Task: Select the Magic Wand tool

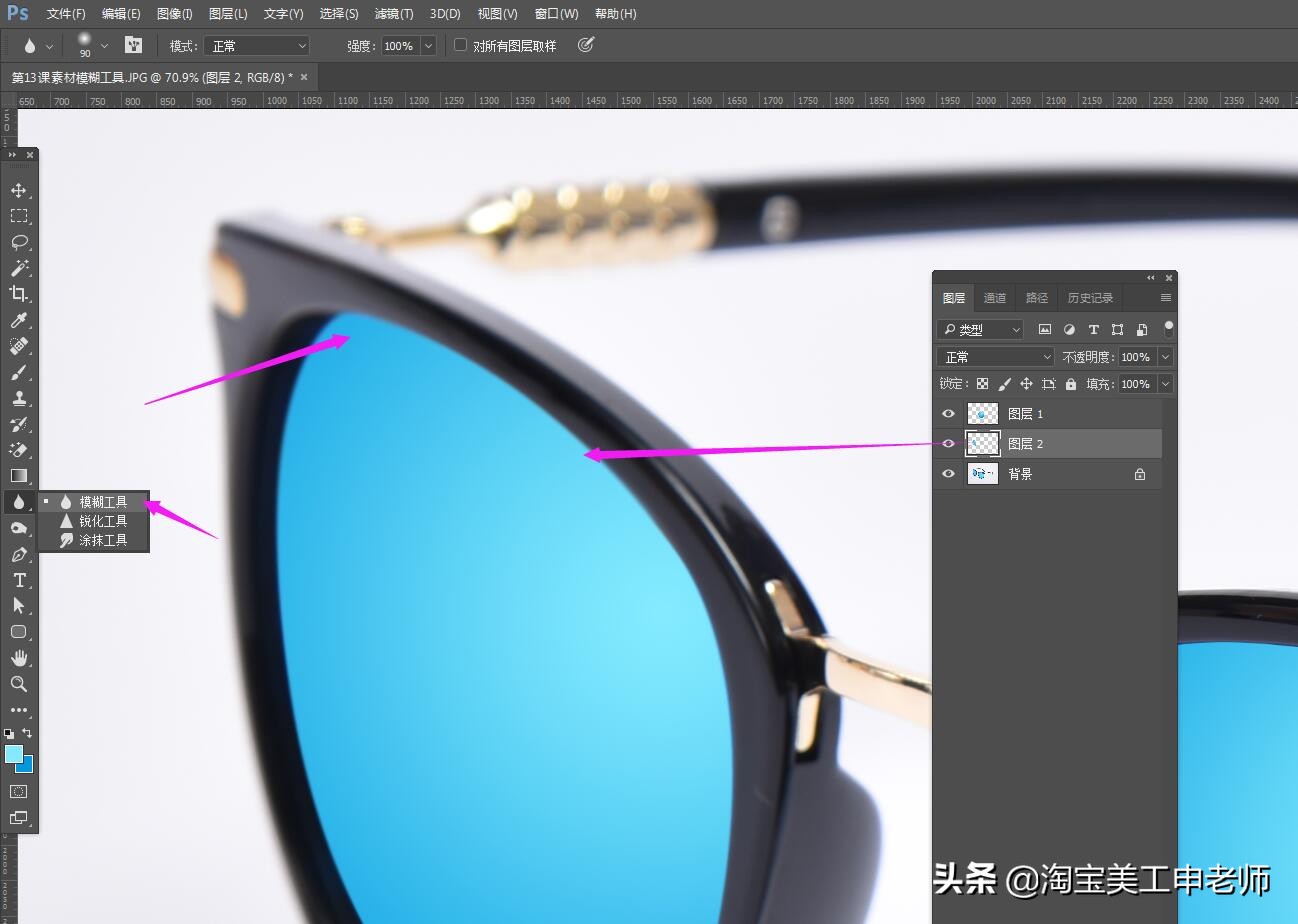Action: pyautogui.click(x=19, y=268)
